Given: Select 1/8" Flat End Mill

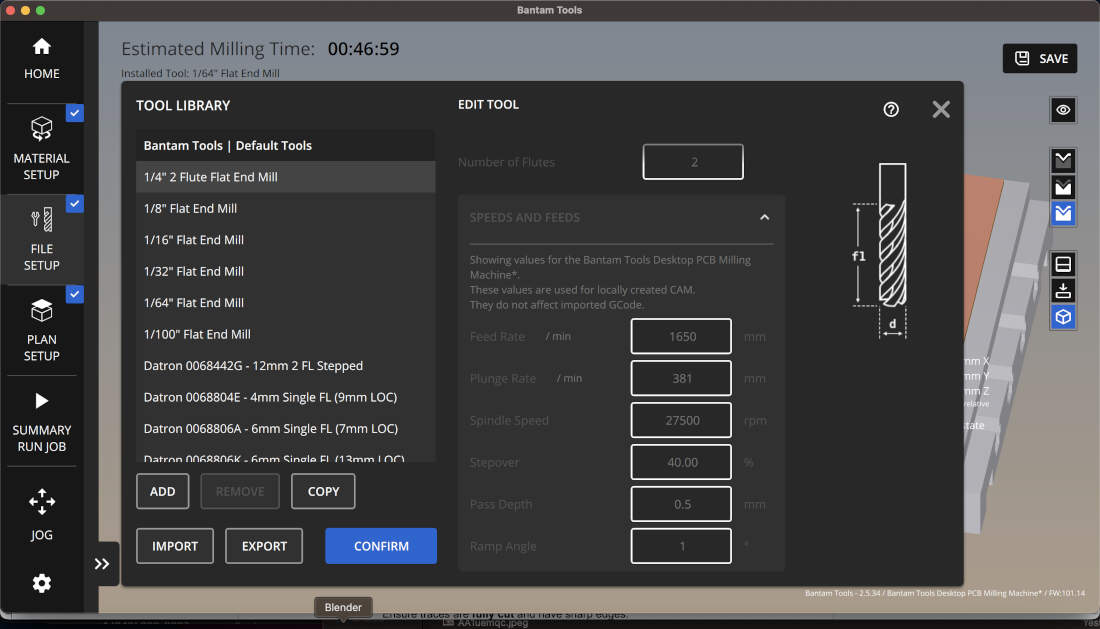Looking at the screenshot, I should click(286, 208).
